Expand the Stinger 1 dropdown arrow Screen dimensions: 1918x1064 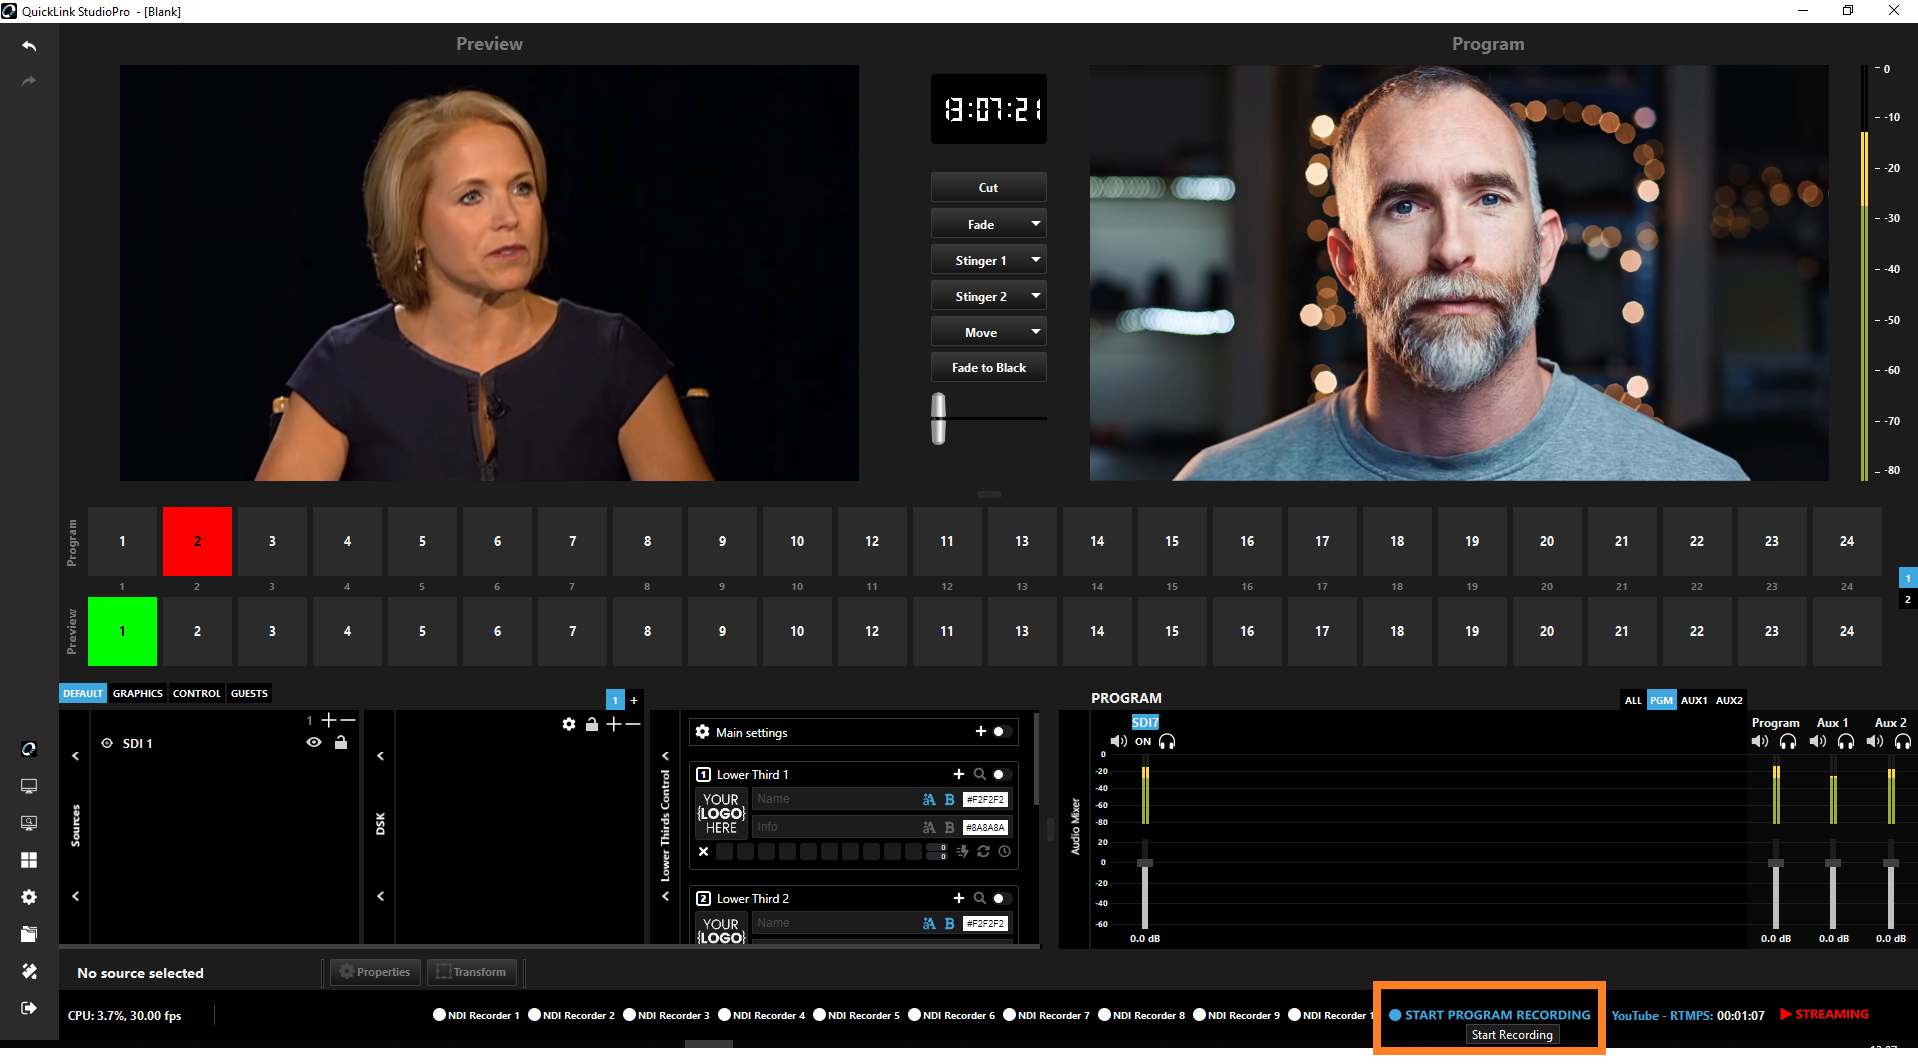tap(1035, 260)
